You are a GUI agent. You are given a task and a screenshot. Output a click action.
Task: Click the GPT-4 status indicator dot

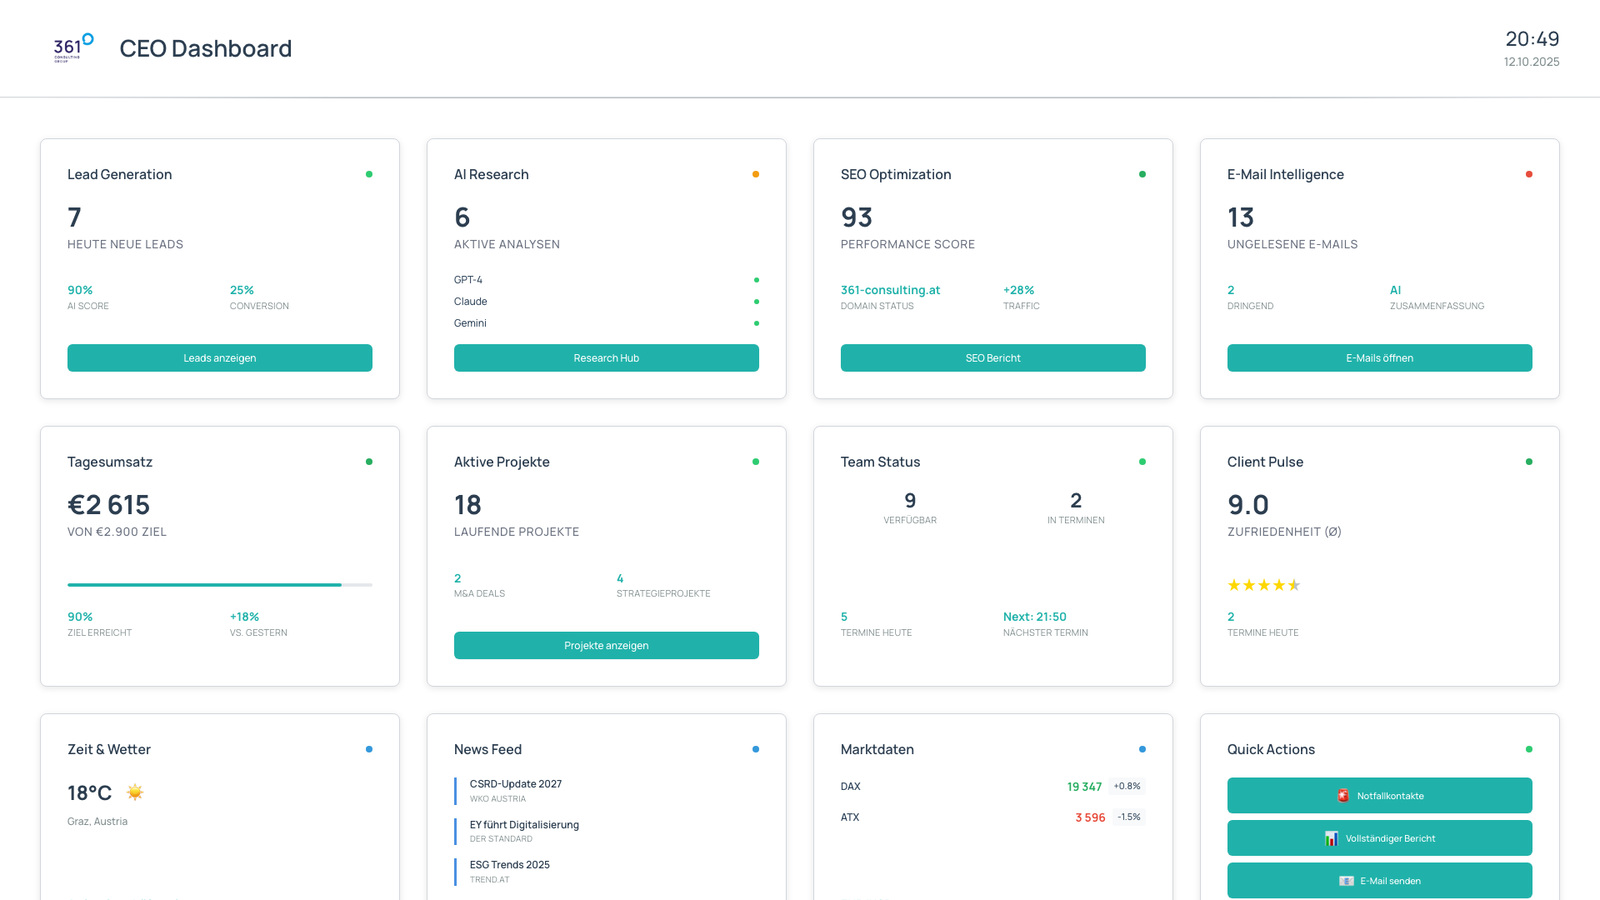756,280
